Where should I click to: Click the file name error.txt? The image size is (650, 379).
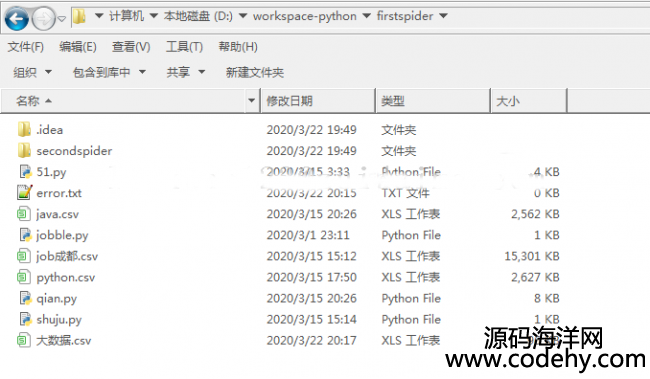click(59, 193)
